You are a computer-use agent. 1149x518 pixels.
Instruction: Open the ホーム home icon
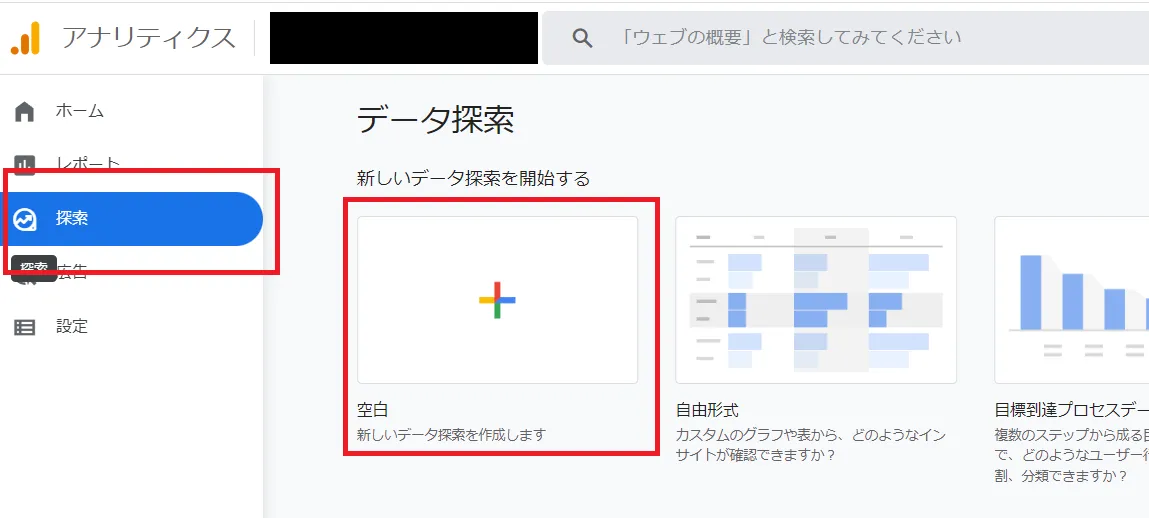pos(25,112)
